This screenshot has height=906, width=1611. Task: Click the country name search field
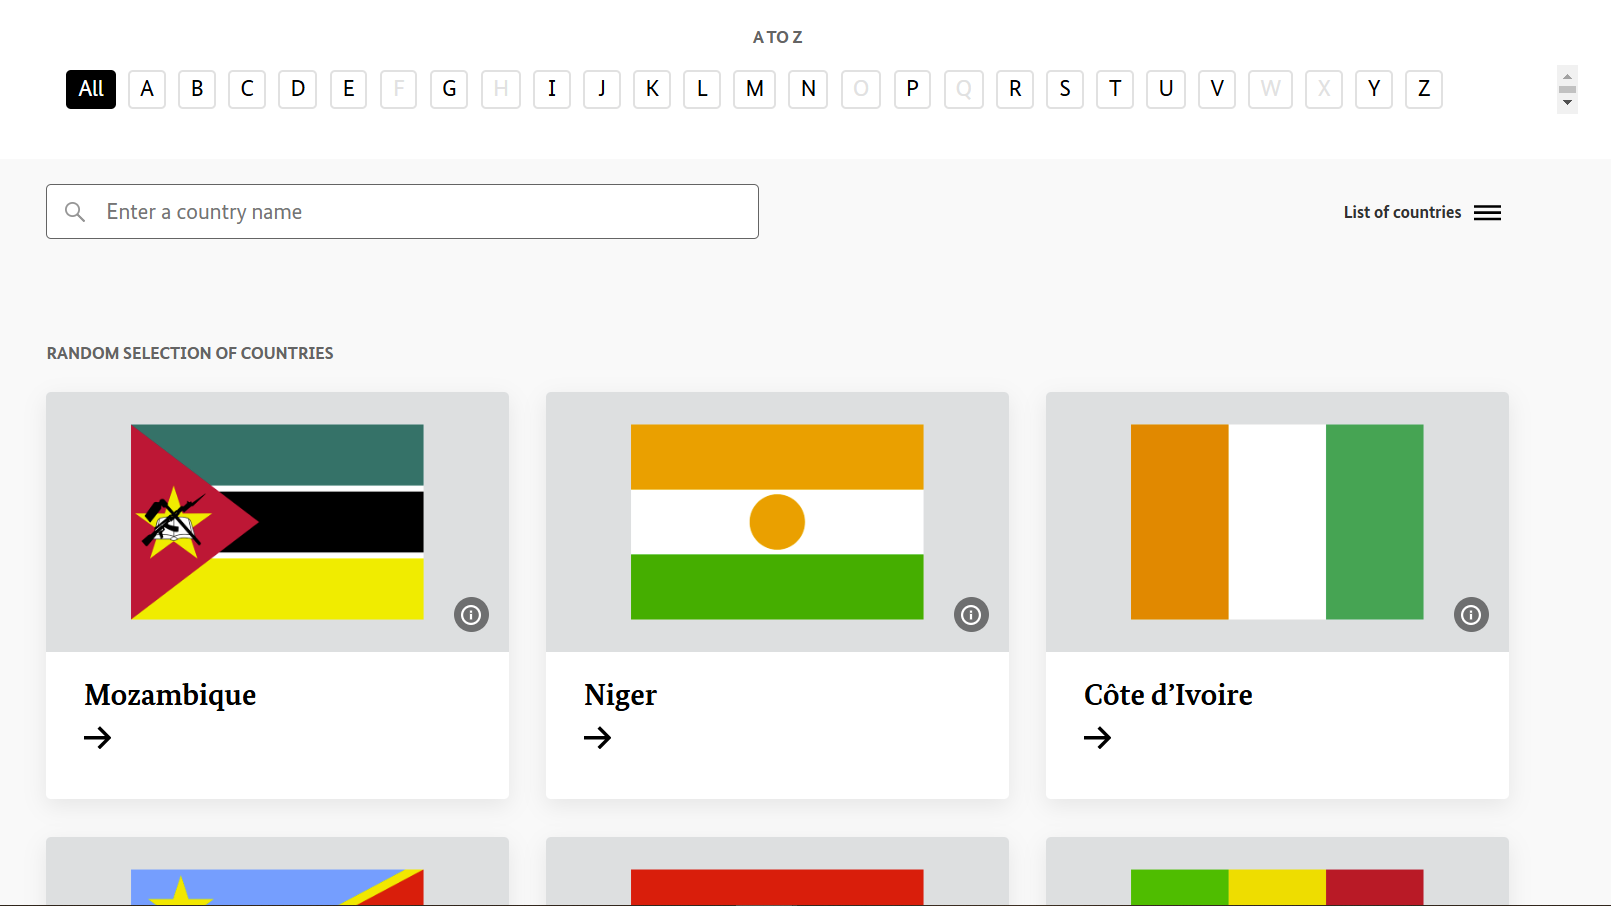tap(402, 212)
